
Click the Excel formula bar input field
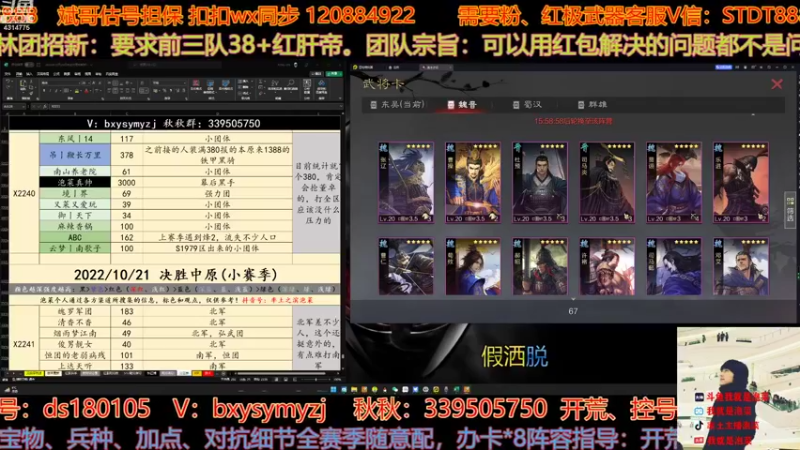193,107
